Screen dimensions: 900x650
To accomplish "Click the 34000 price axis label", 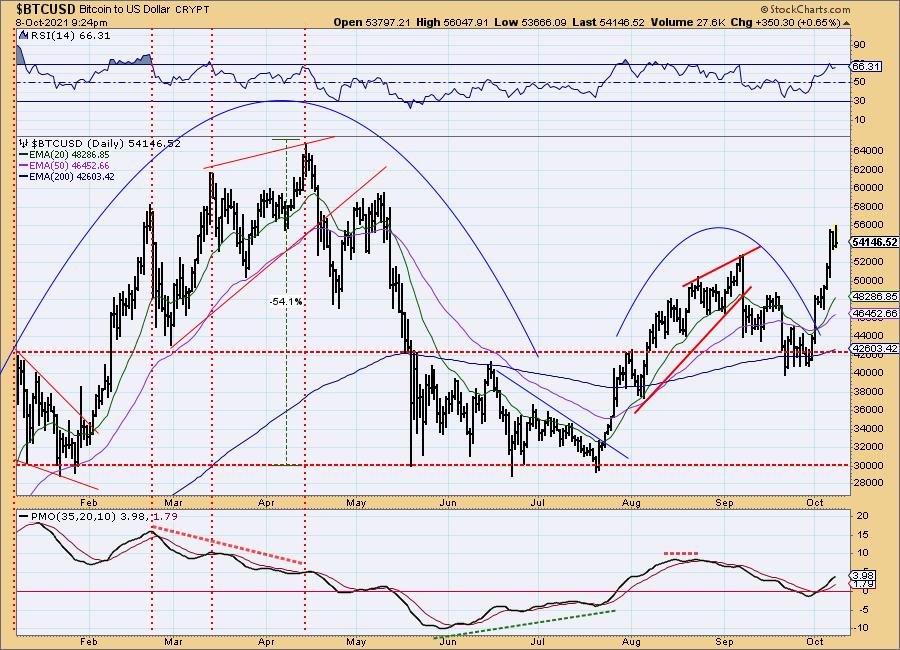I will 868,428.
